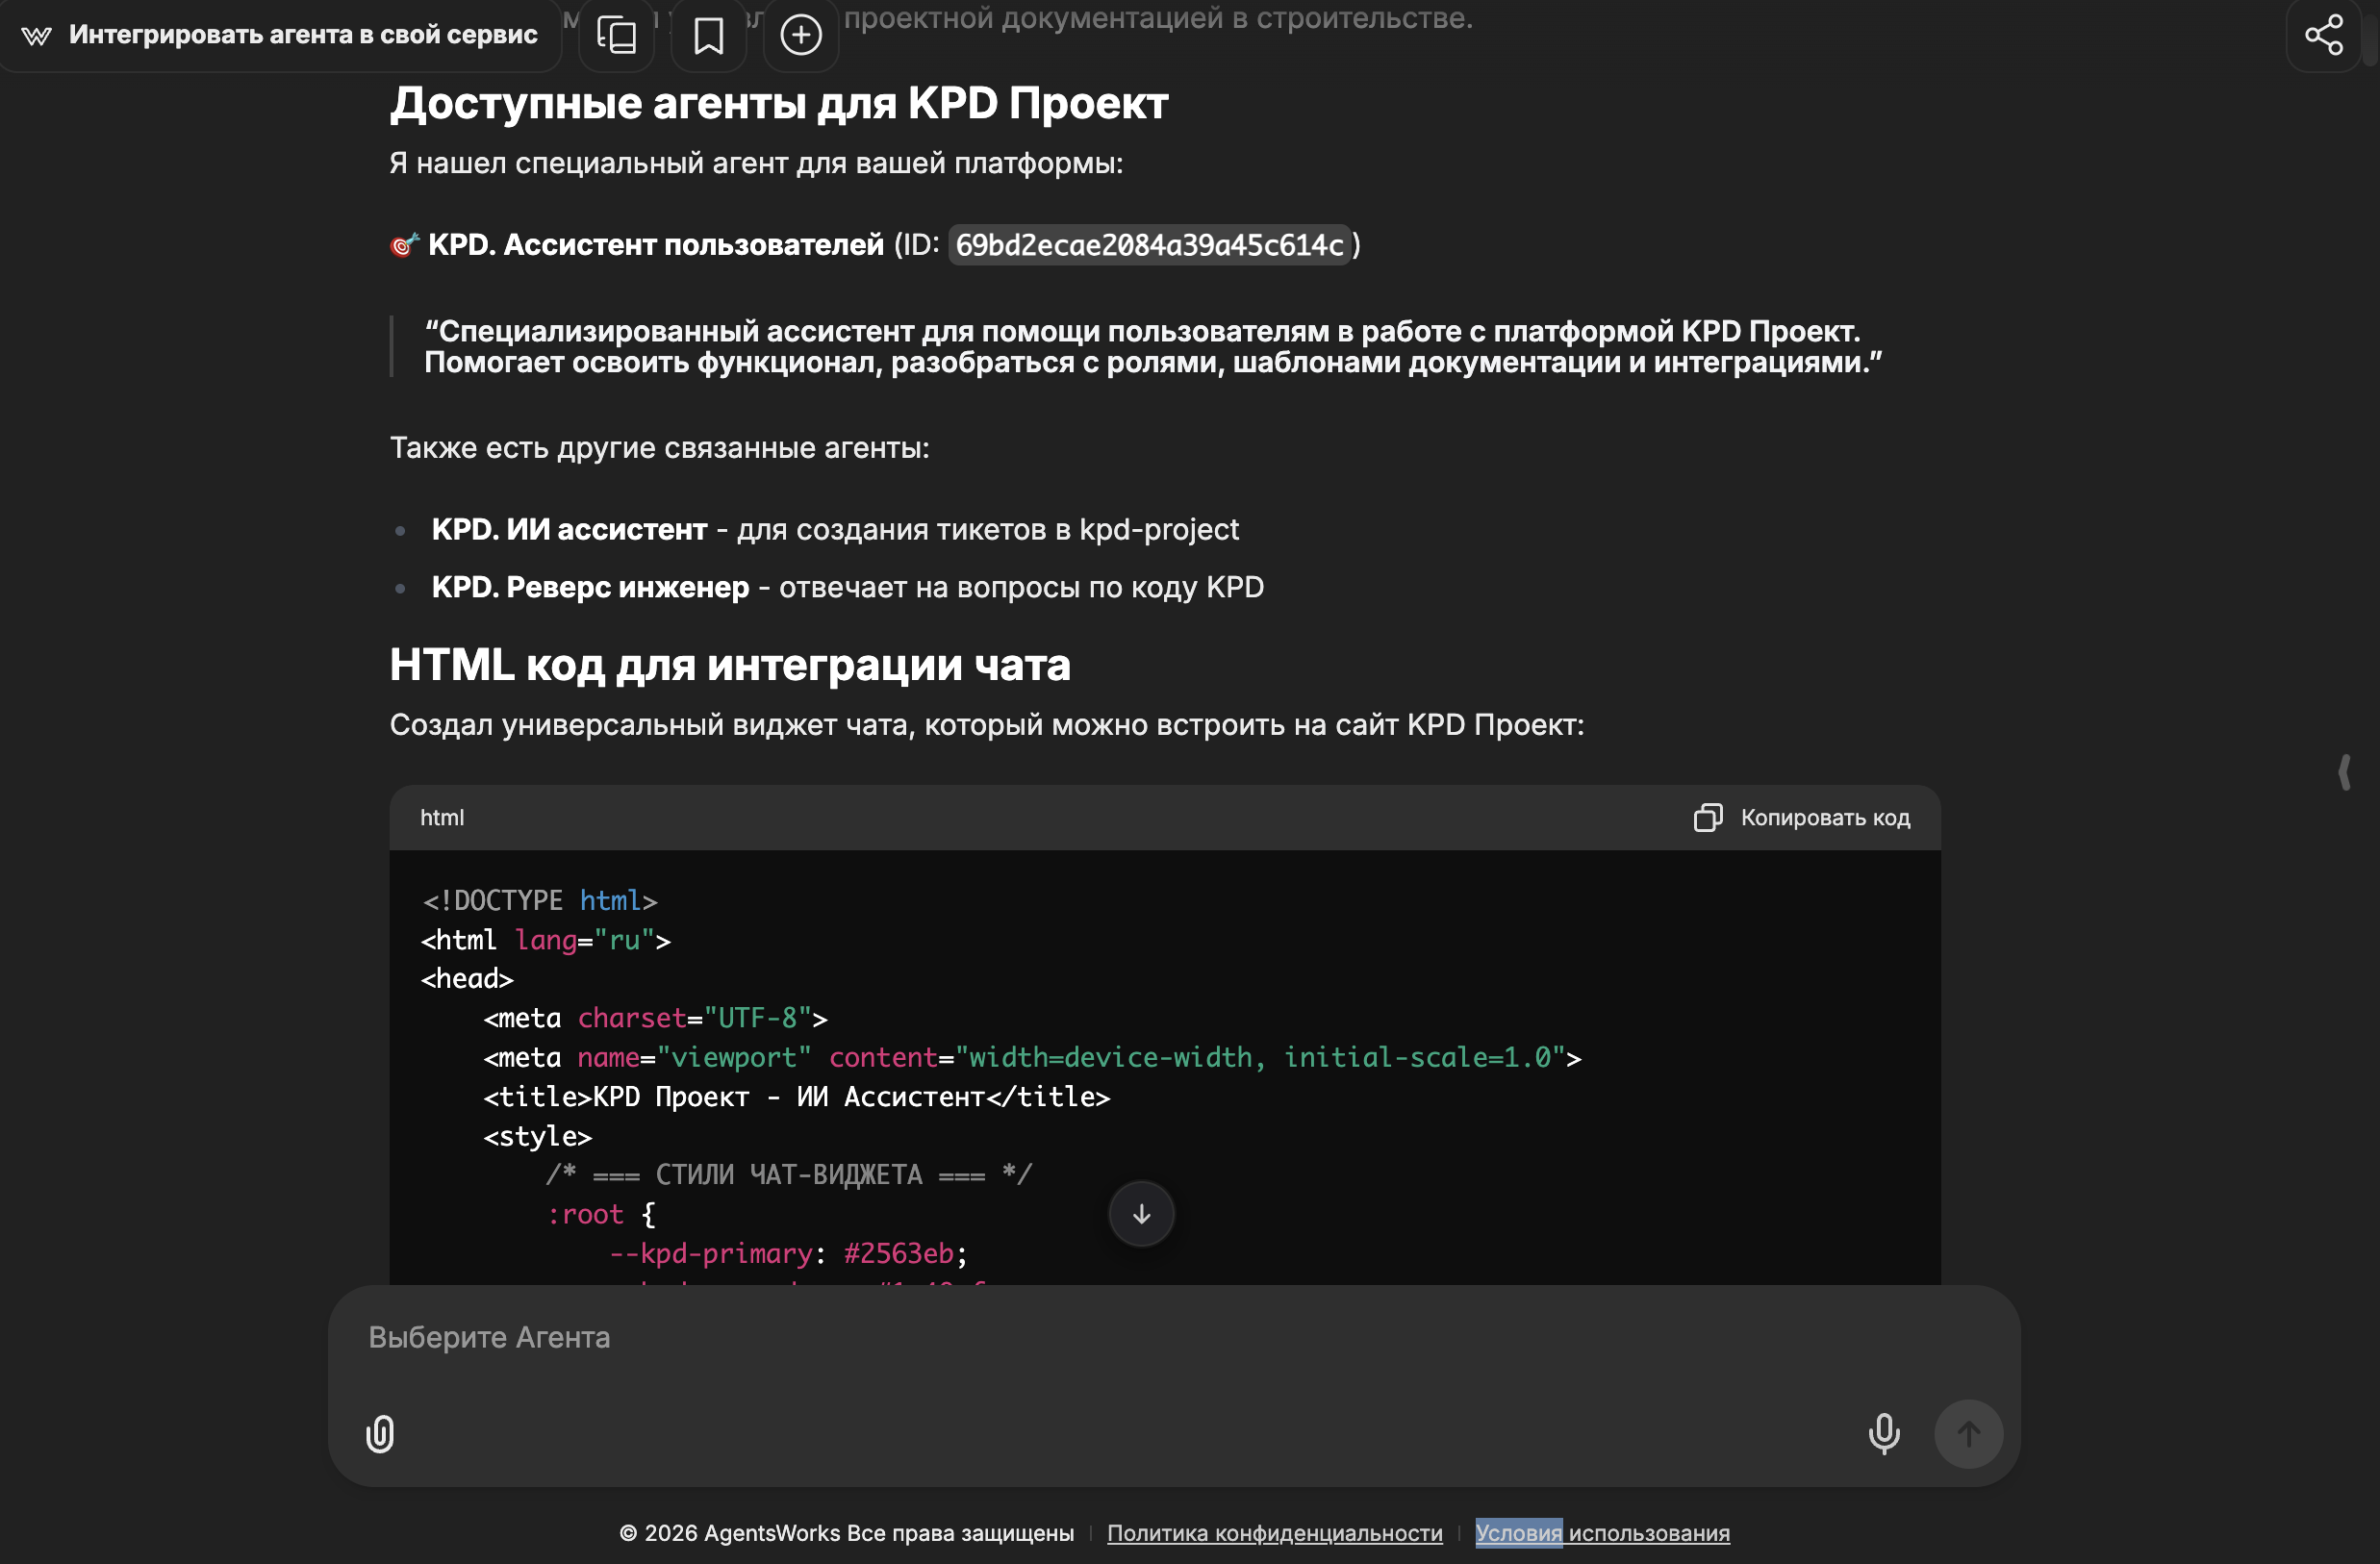The width and height of the screenshot is (2380, 1564).
Task: Click the html language label of code block
Action: 441,818
